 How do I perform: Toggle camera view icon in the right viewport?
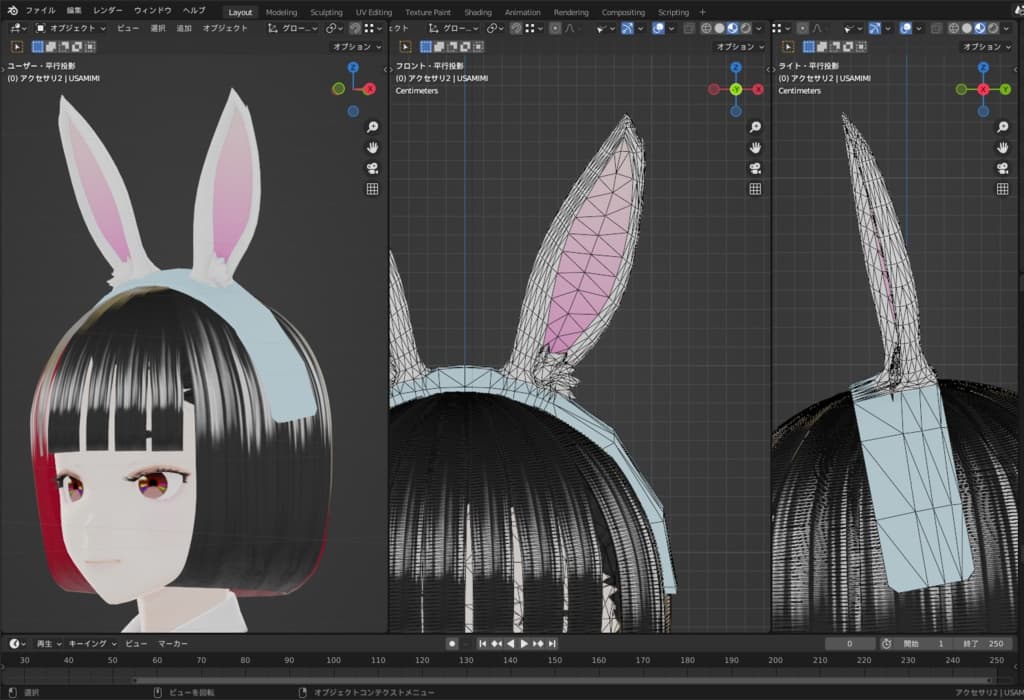coord(1002,168)
